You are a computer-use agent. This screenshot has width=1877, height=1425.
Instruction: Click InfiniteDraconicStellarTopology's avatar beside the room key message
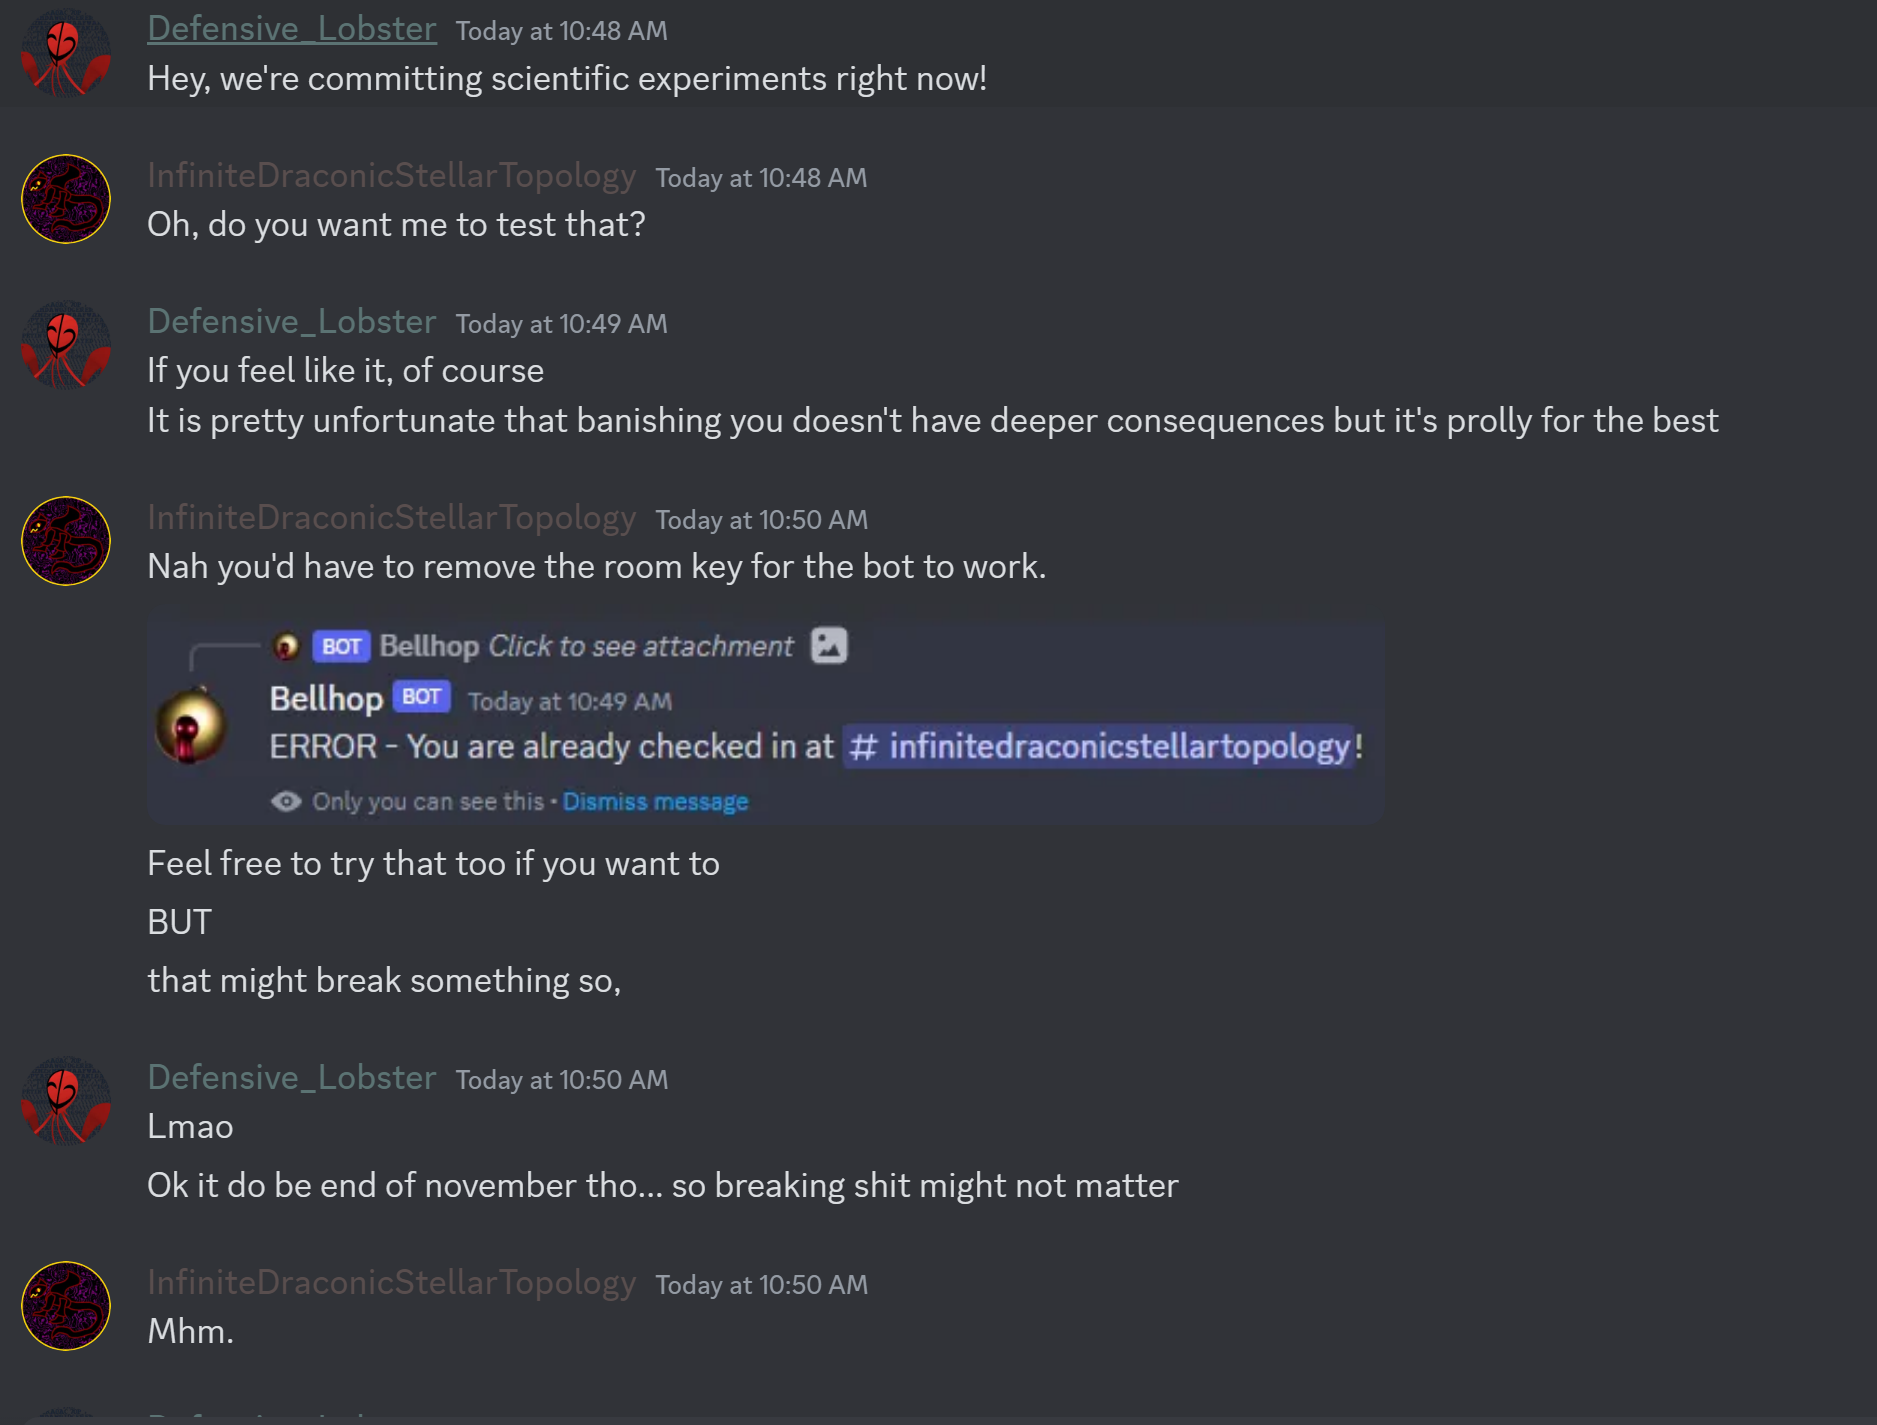tap(66, 541)
